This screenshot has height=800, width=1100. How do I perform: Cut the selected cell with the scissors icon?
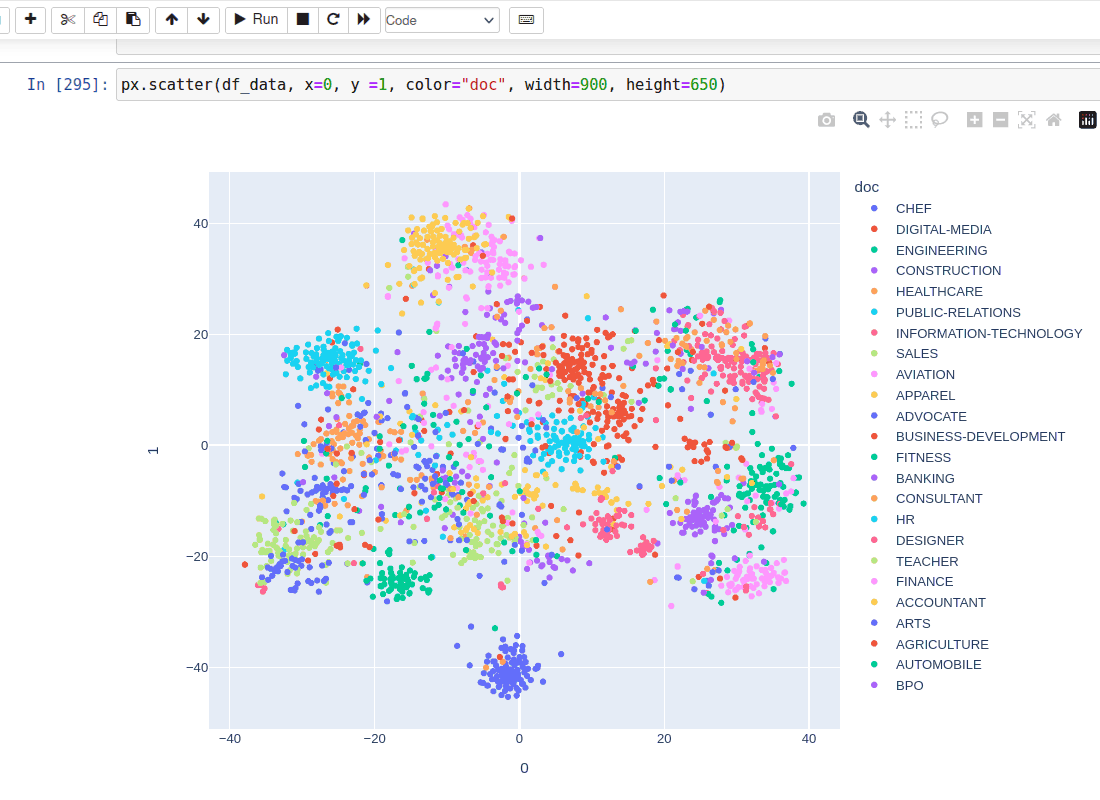tap(67, 19)
